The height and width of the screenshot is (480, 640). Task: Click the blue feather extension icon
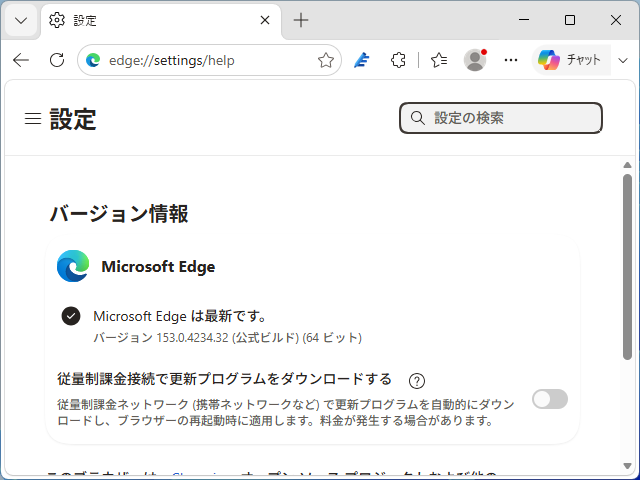[362, 60]
